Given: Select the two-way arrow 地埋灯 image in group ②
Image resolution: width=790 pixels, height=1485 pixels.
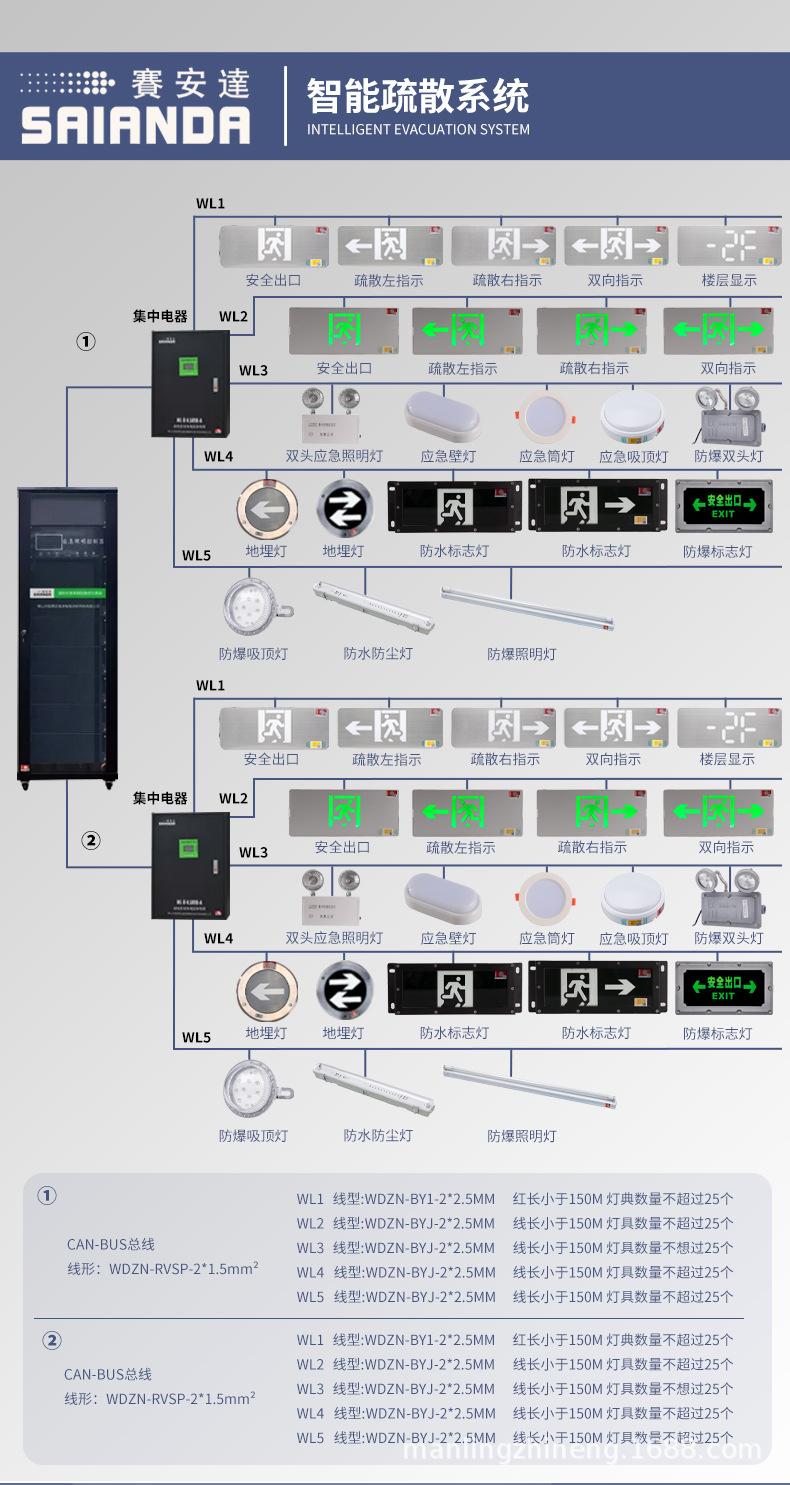Looking at the screenshot, I should [344, 991].
